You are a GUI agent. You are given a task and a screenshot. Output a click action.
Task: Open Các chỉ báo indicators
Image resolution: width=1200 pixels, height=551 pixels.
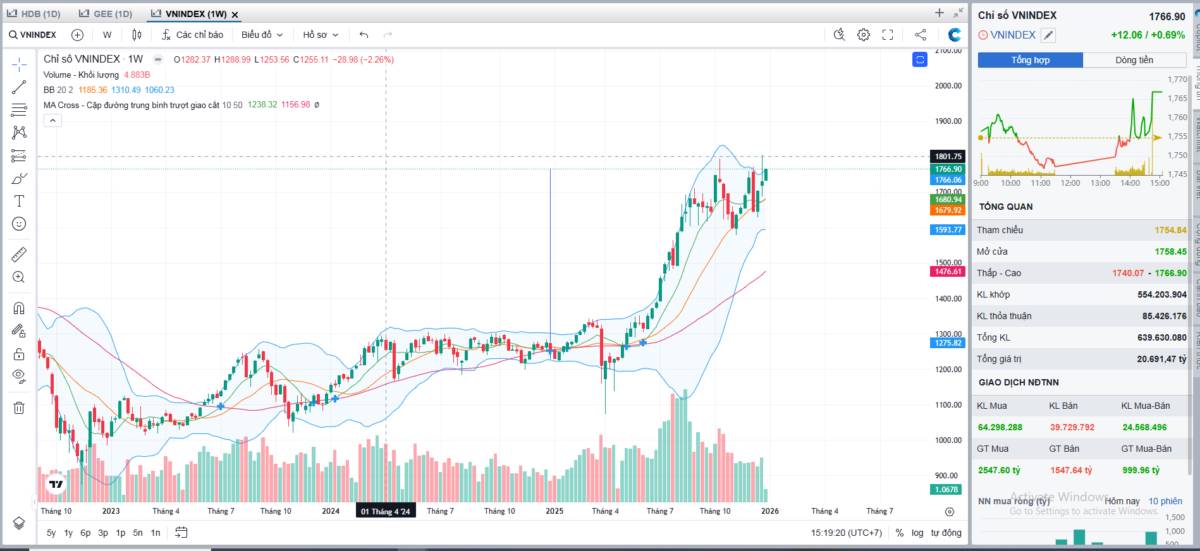point(192,35)
